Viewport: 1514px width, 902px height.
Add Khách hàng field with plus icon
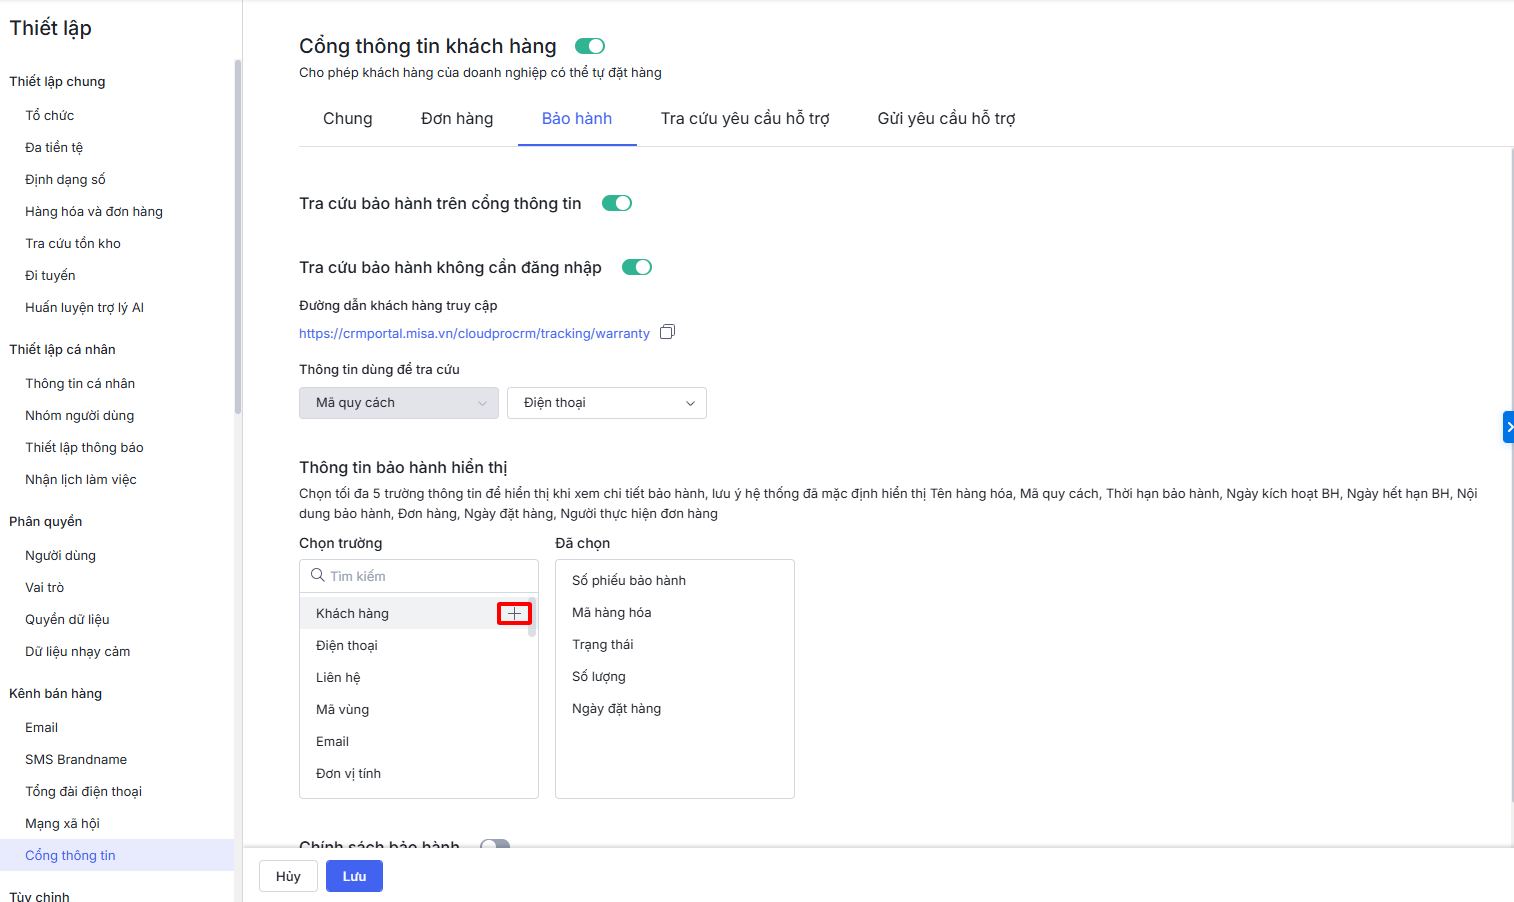pos(514,613)
